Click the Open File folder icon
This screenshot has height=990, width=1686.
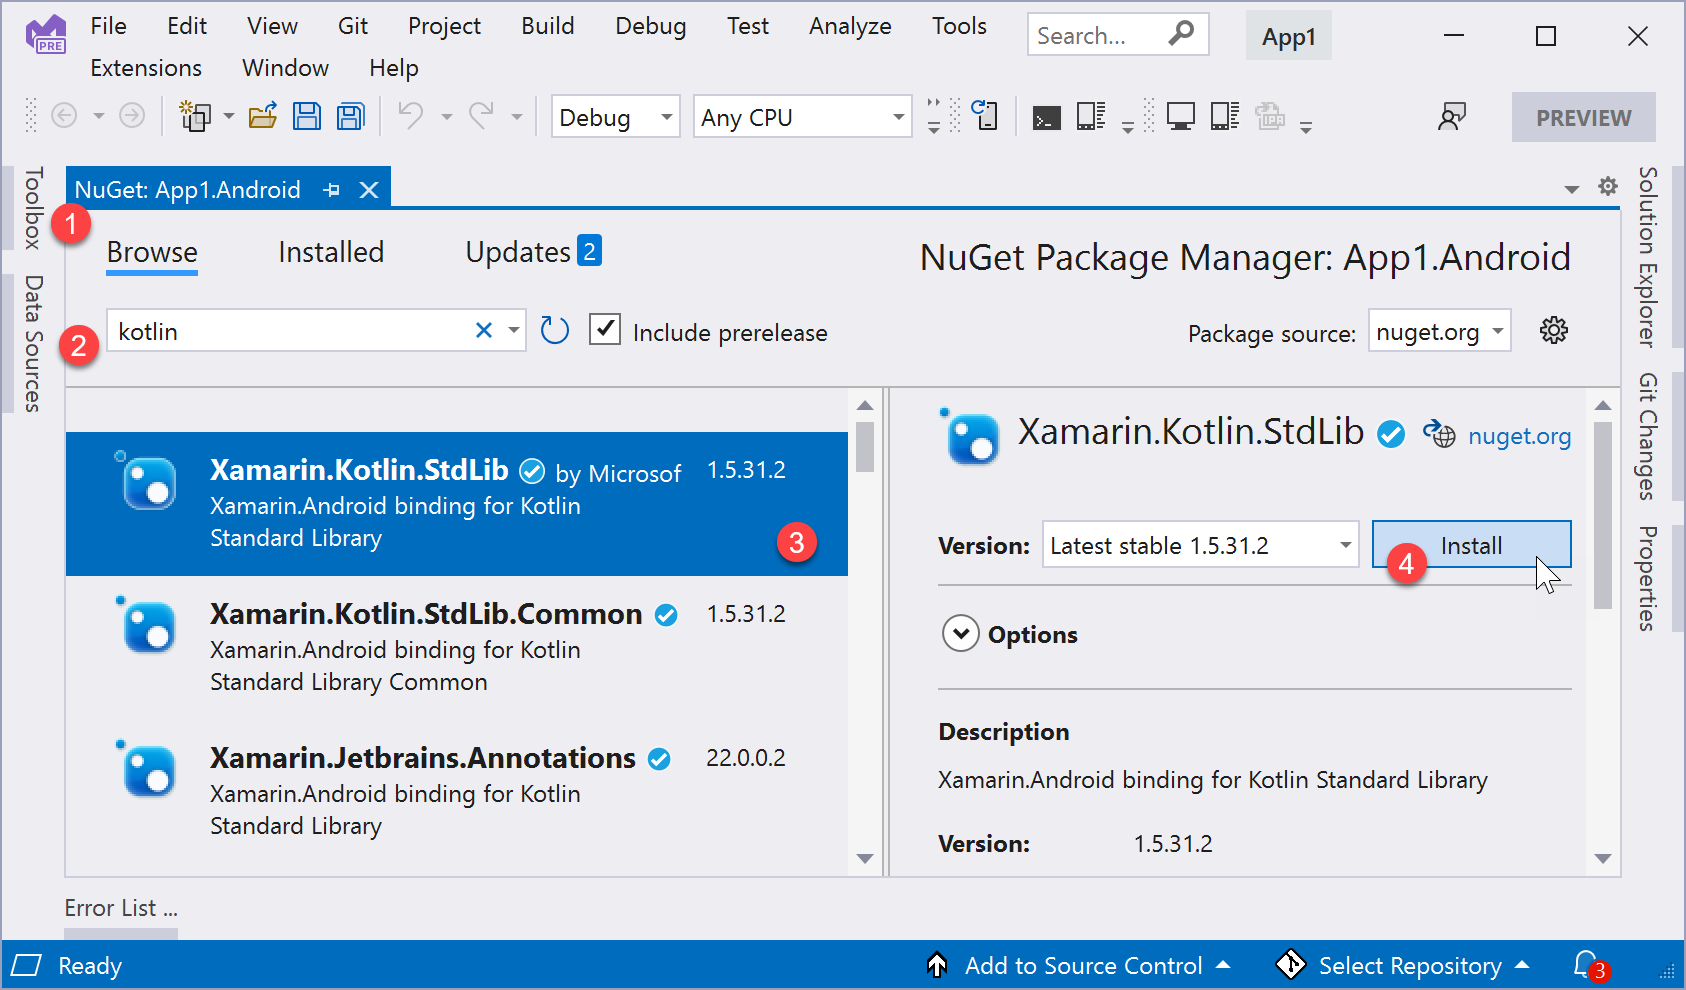coord(263,117)
